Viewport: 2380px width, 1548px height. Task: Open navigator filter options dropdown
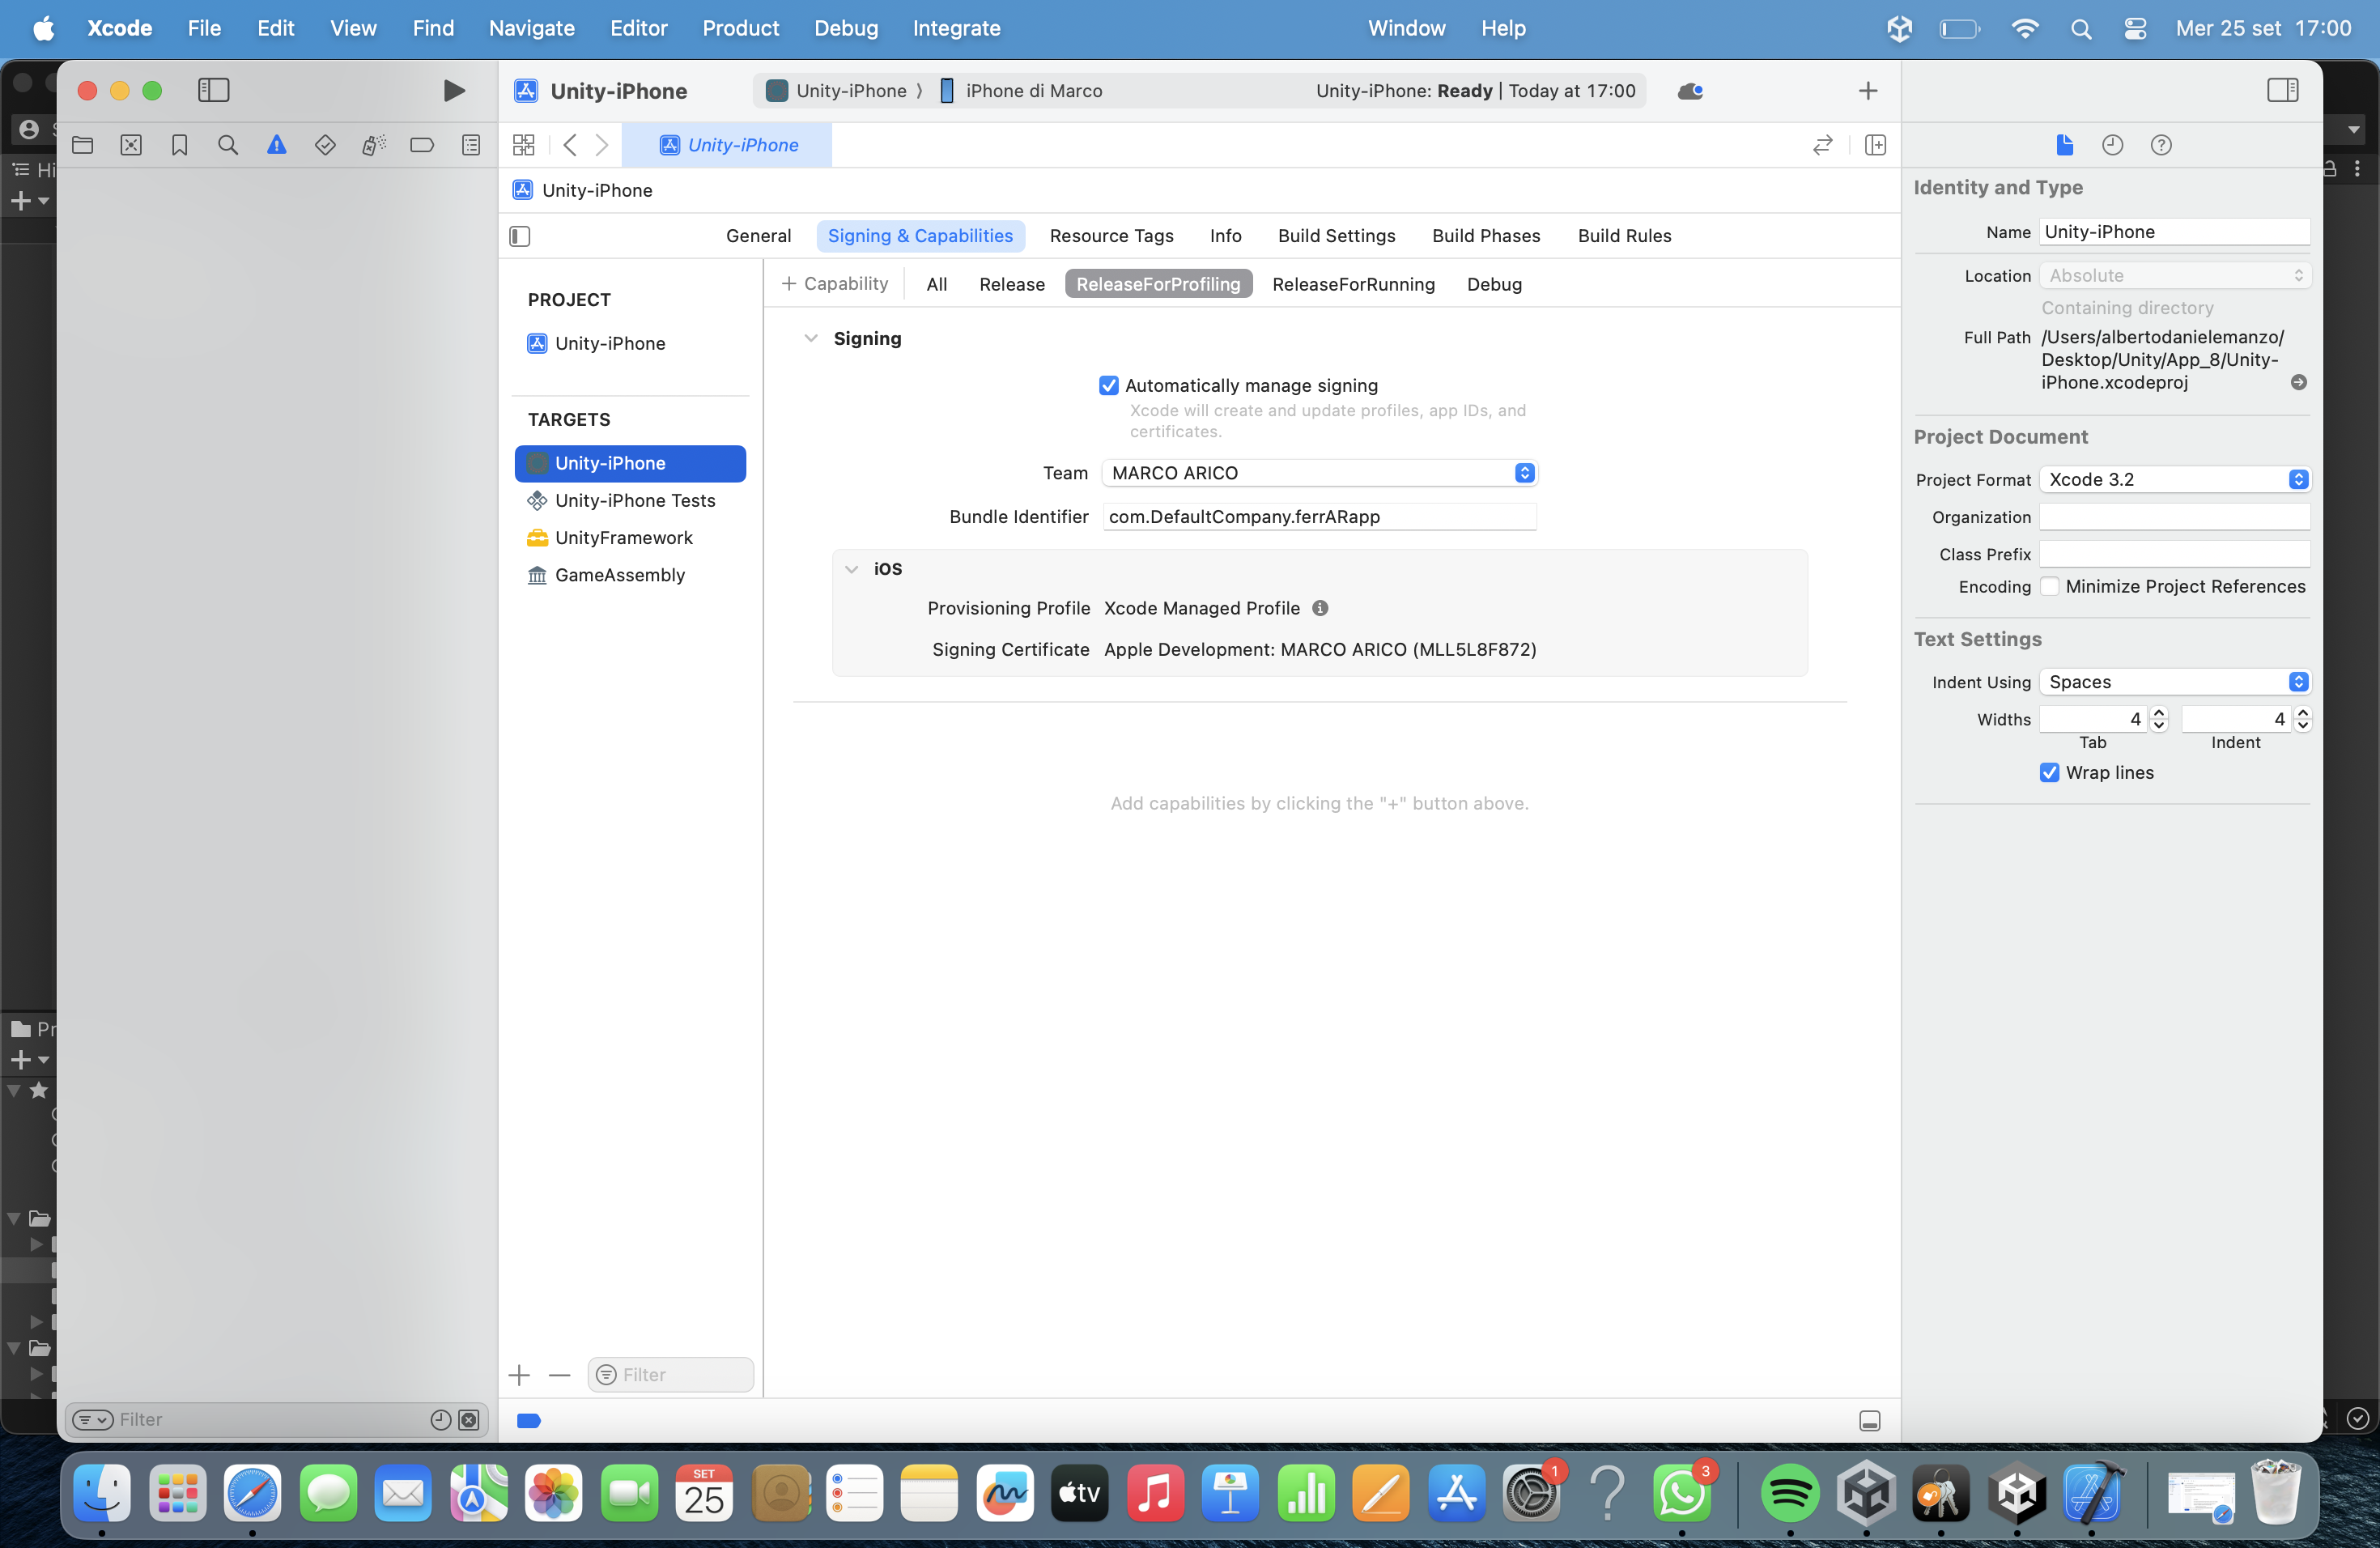pos(93,1420)
